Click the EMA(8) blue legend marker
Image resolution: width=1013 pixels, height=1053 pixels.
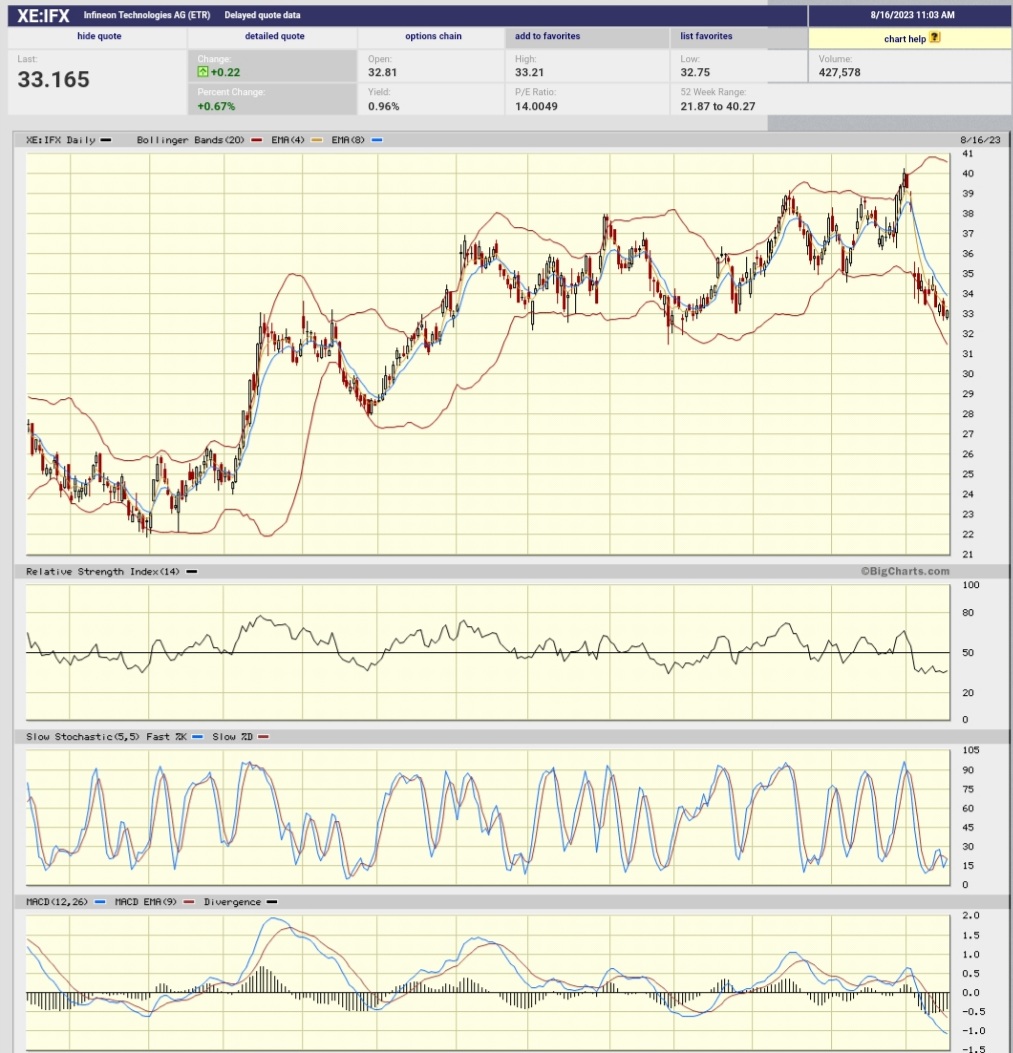(377, 140)
